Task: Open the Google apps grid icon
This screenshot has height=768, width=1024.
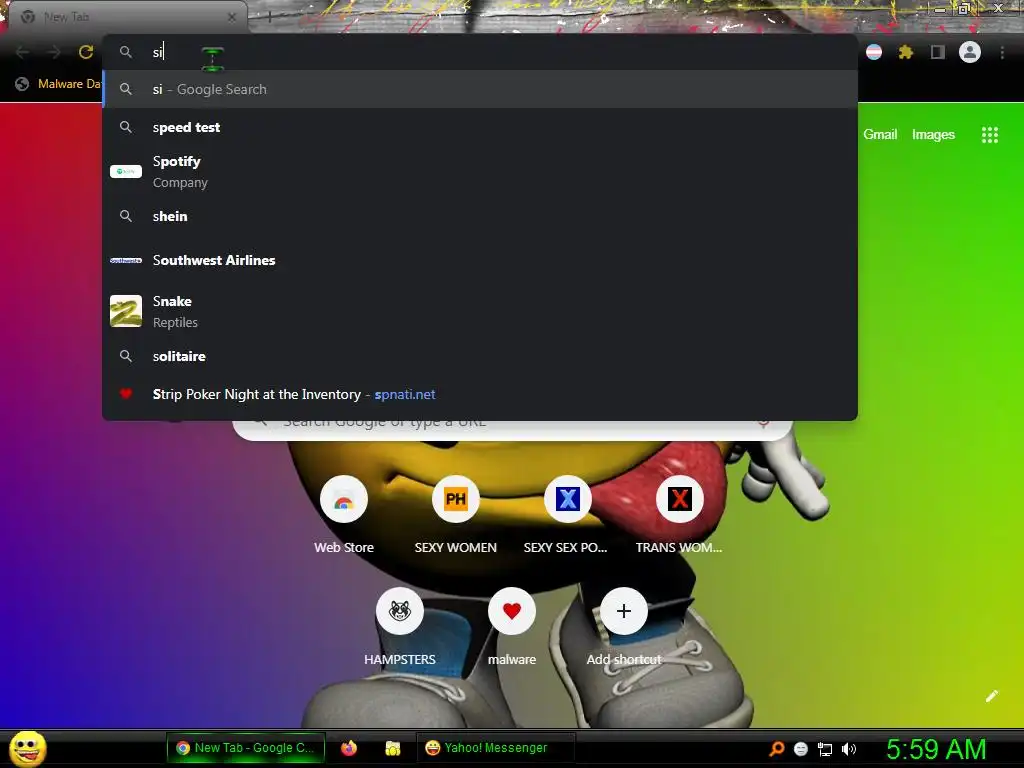Action: [989, 135]
